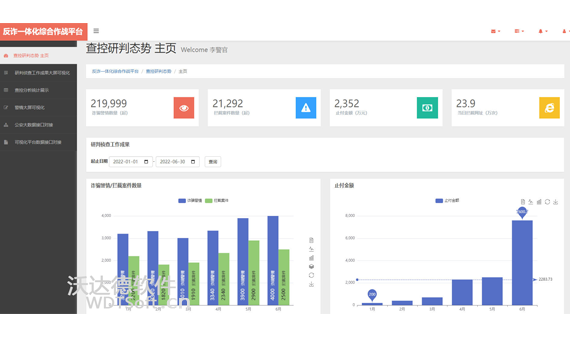Download 止付金额 chart as image
The image size is (570, 360).
[x=555, y=202]
